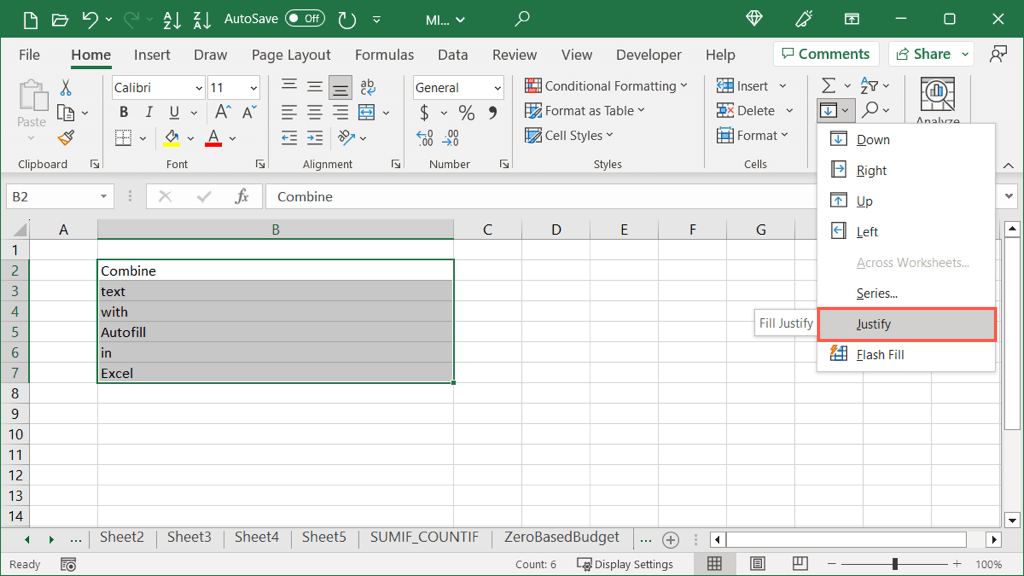The image size is (1024, 576).
Task: Click the Merge & Center icon
Action: click(366, 112)
